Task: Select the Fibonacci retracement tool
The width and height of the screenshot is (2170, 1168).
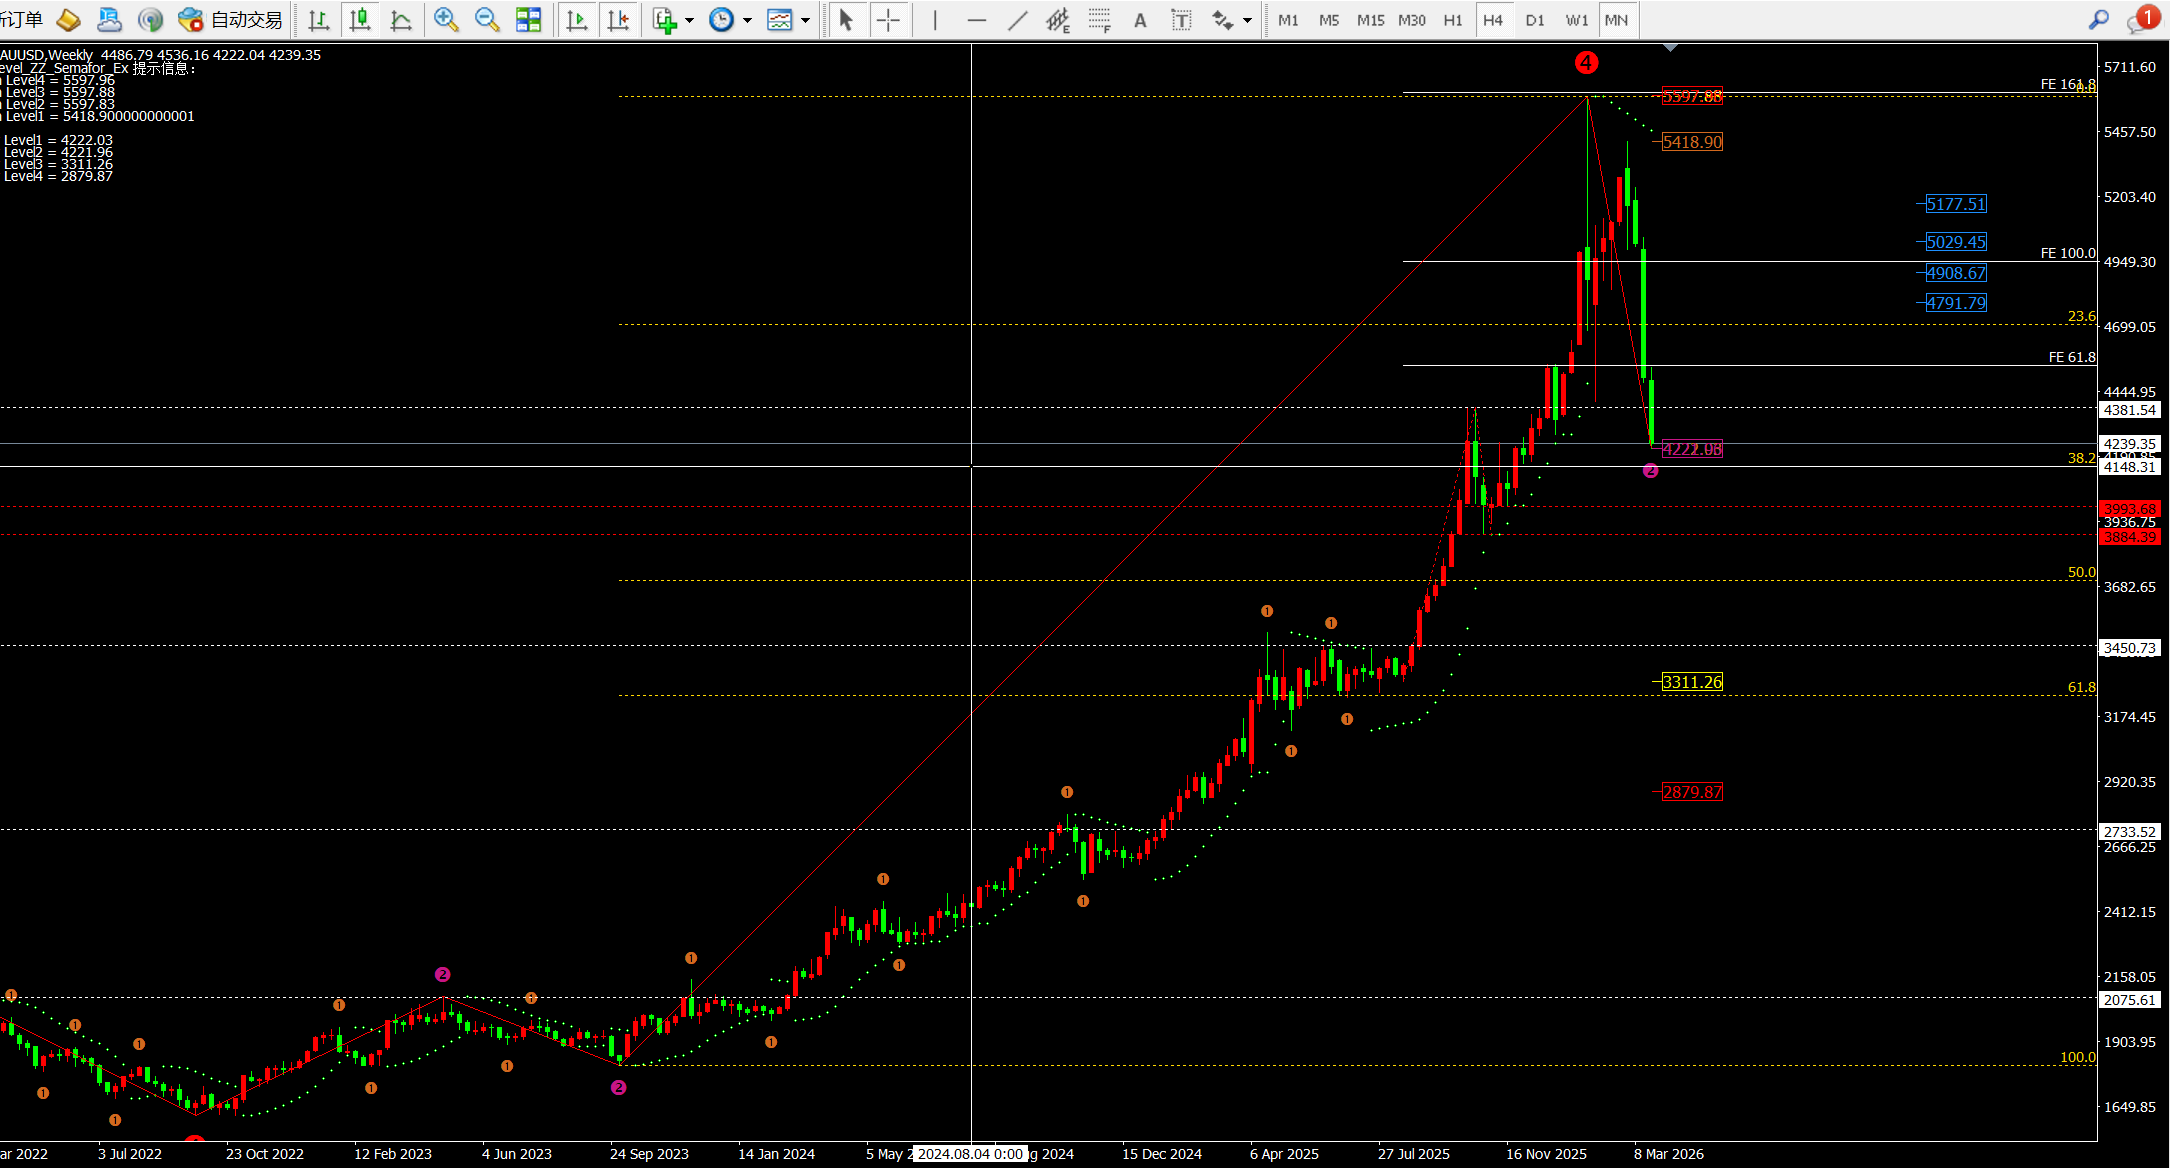Action: [1099, 20]
